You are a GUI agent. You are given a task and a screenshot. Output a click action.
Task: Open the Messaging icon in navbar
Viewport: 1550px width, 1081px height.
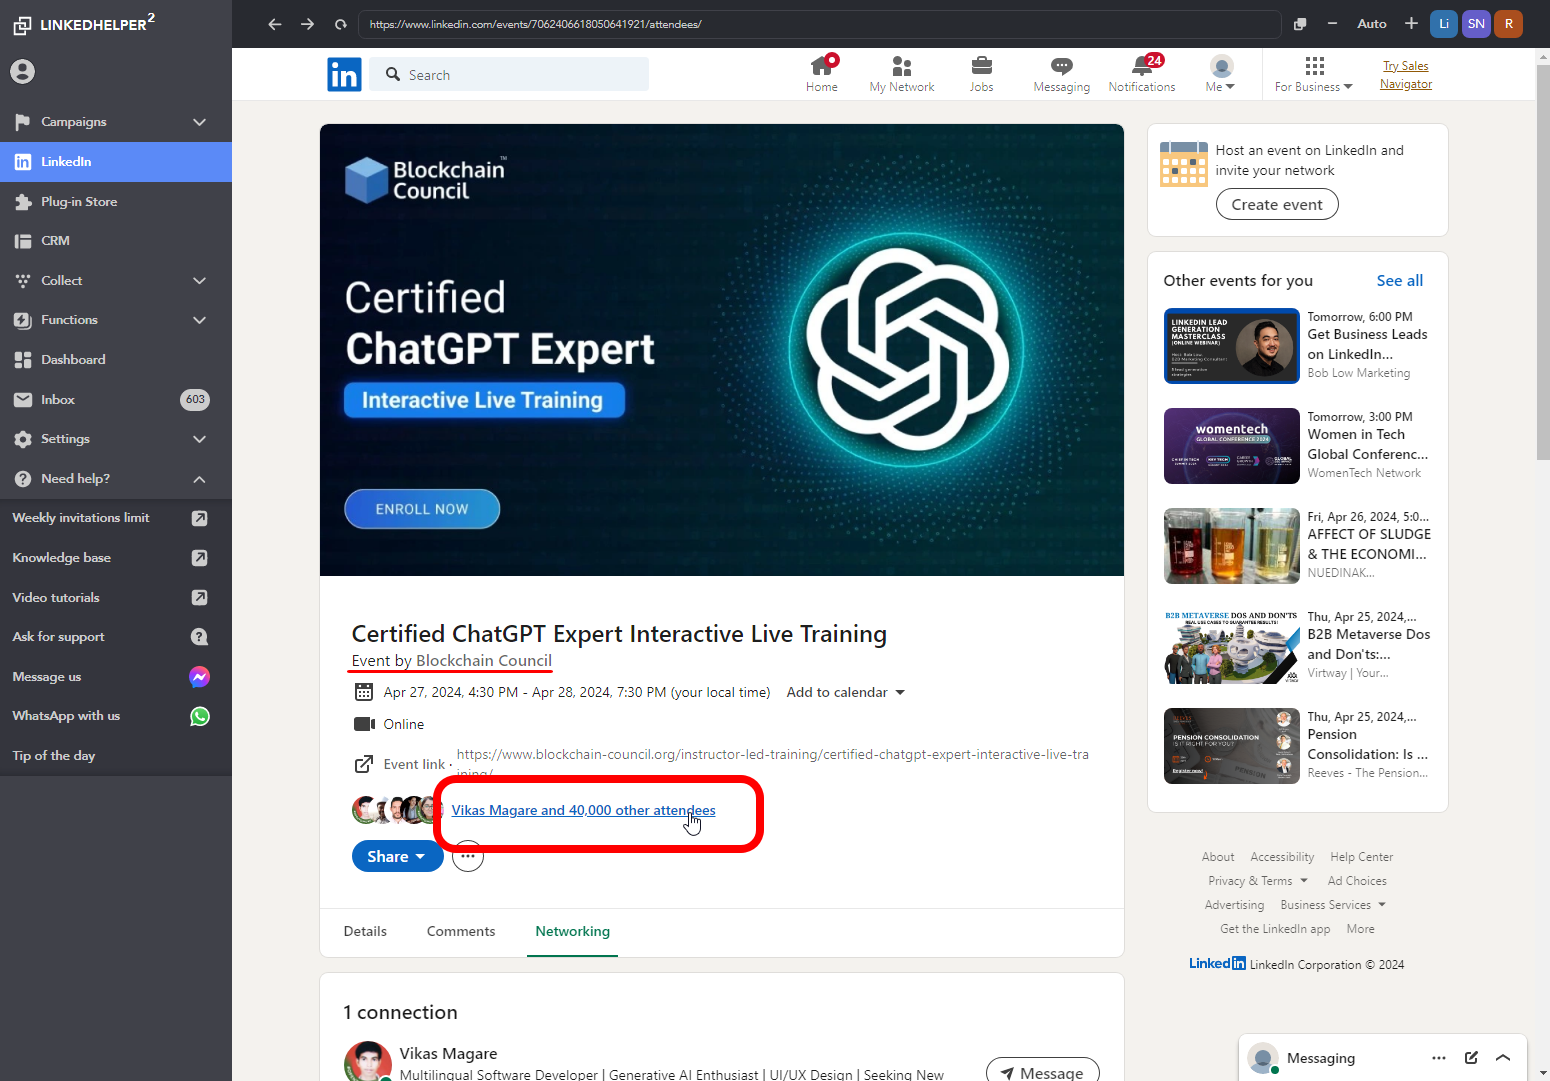[1061, 67]
